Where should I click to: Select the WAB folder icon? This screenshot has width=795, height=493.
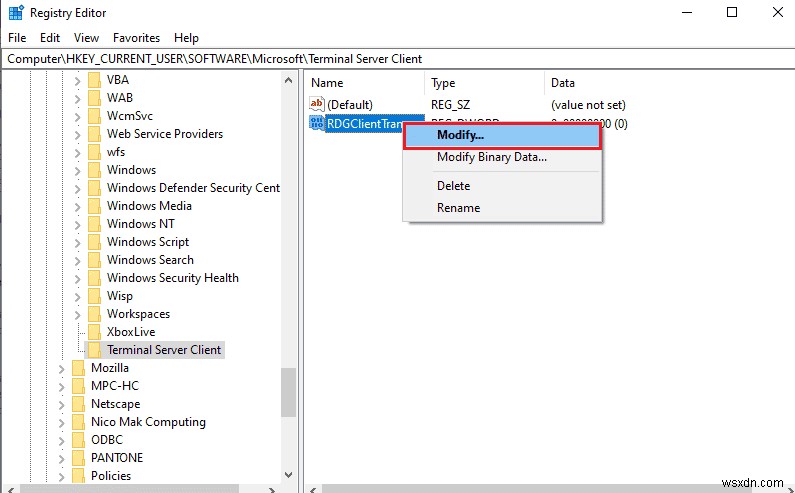tap(94, 98)
